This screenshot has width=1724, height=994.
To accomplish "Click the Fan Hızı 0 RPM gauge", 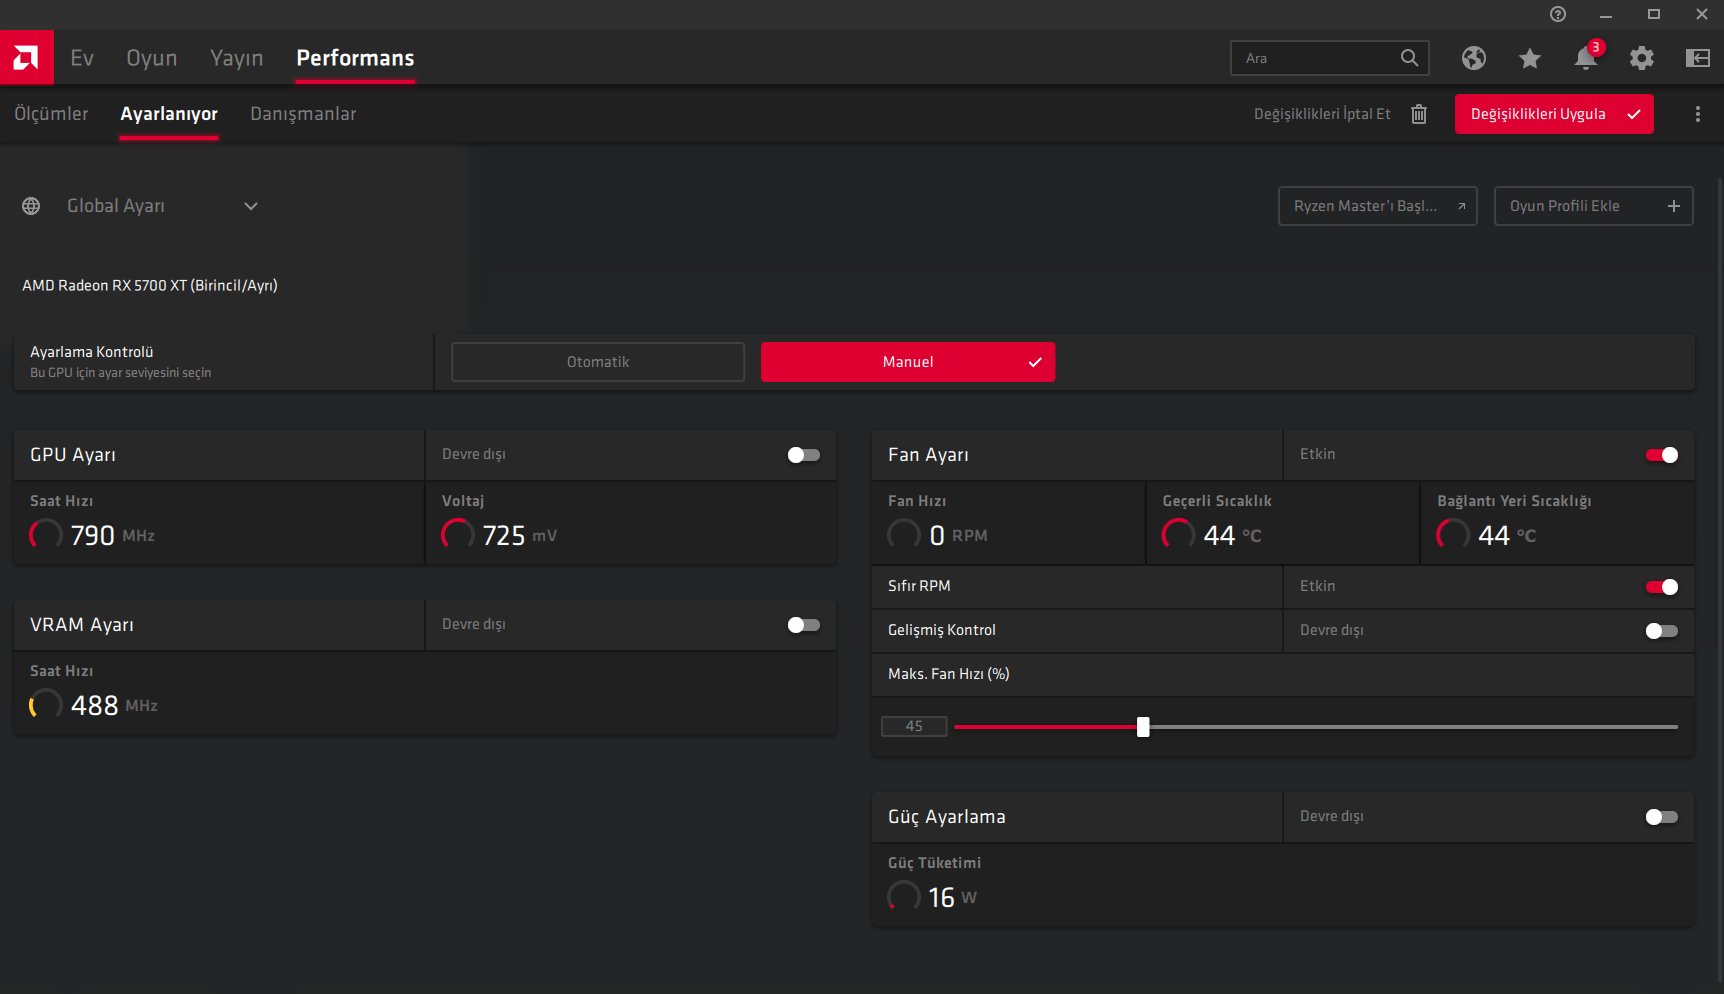I will coord(904,535).
